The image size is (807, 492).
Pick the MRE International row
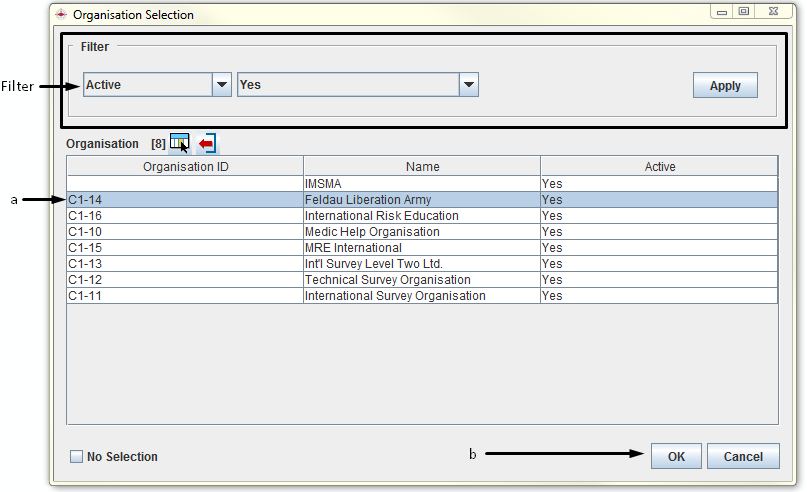click(353, 248)
